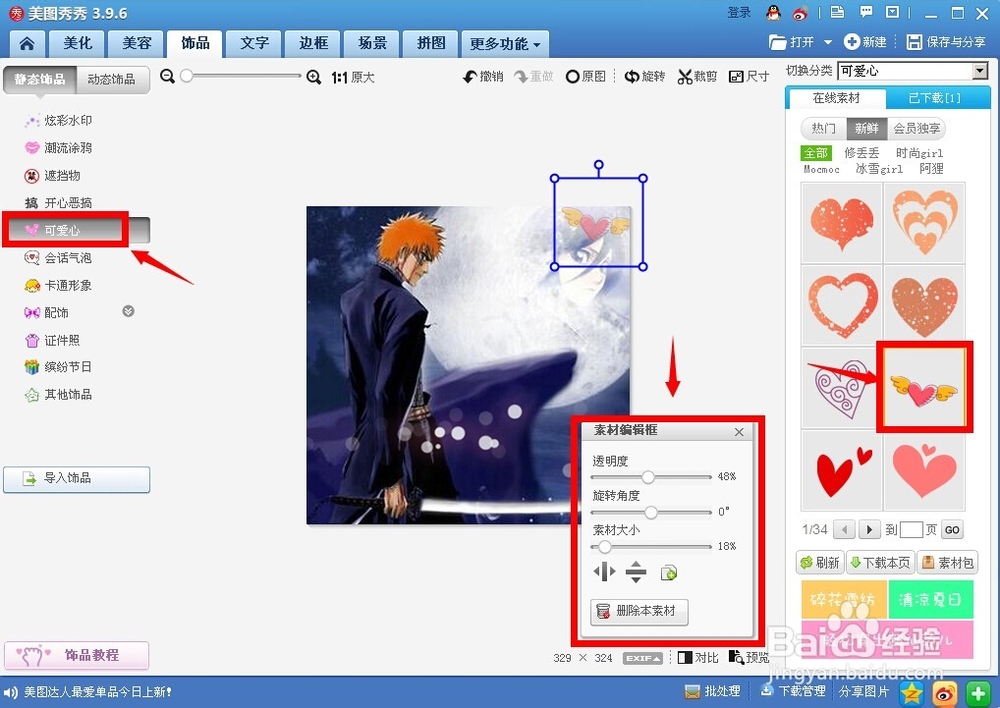Click 保存与分享 save icon

click(x=914, y=42)
